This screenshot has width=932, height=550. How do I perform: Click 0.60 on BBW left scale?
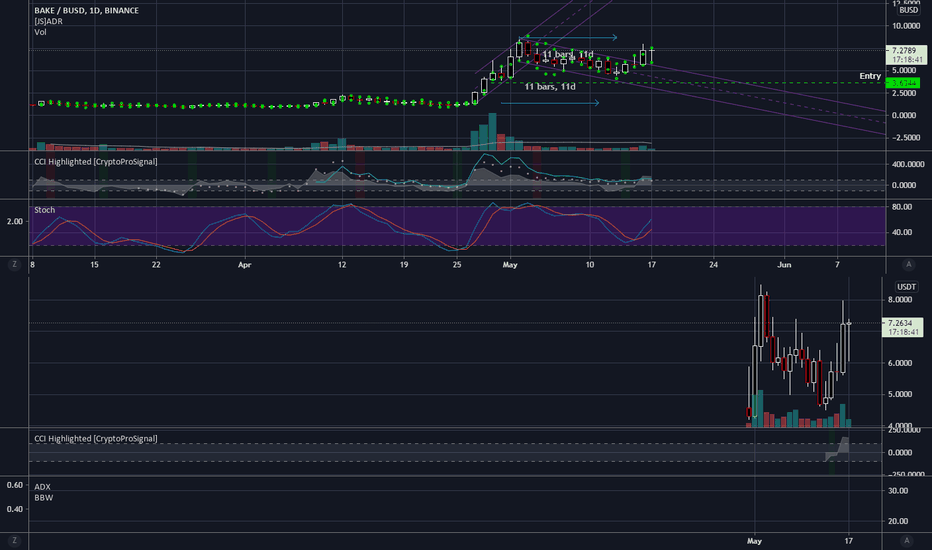(x=15, y=485)
